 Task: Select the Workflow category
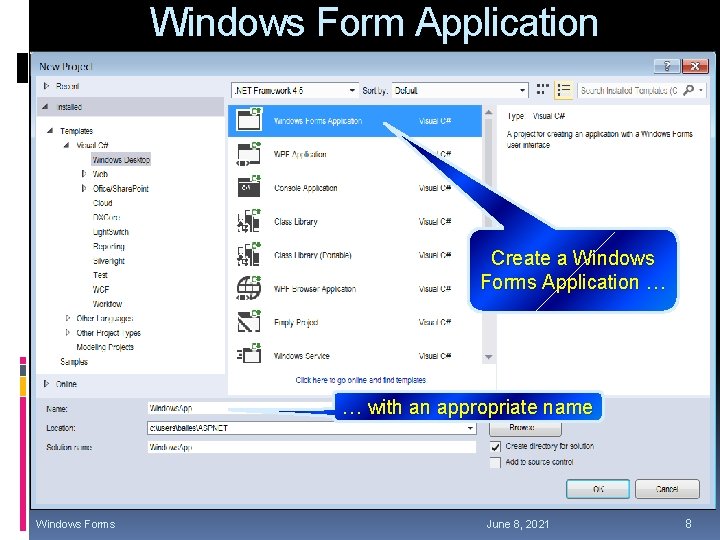click(x=107, y=304)
